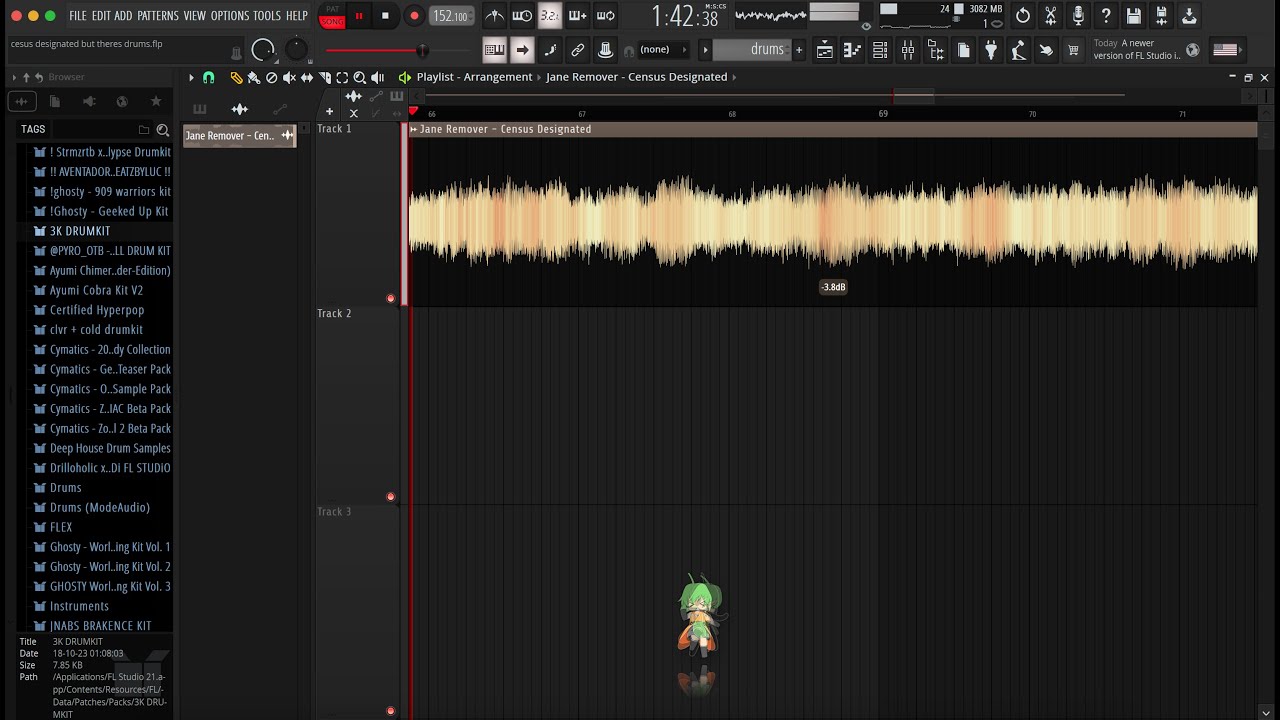This screenshot has width=1280, height=720.
Task: Click the Undo history icon
Action: pos(1022,16)
